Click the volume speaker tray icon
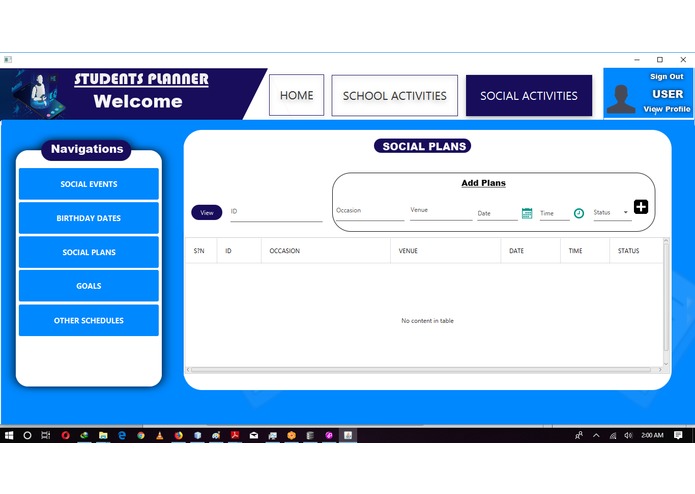The width and height of the screenshot is (695, 494). point(628,435)
